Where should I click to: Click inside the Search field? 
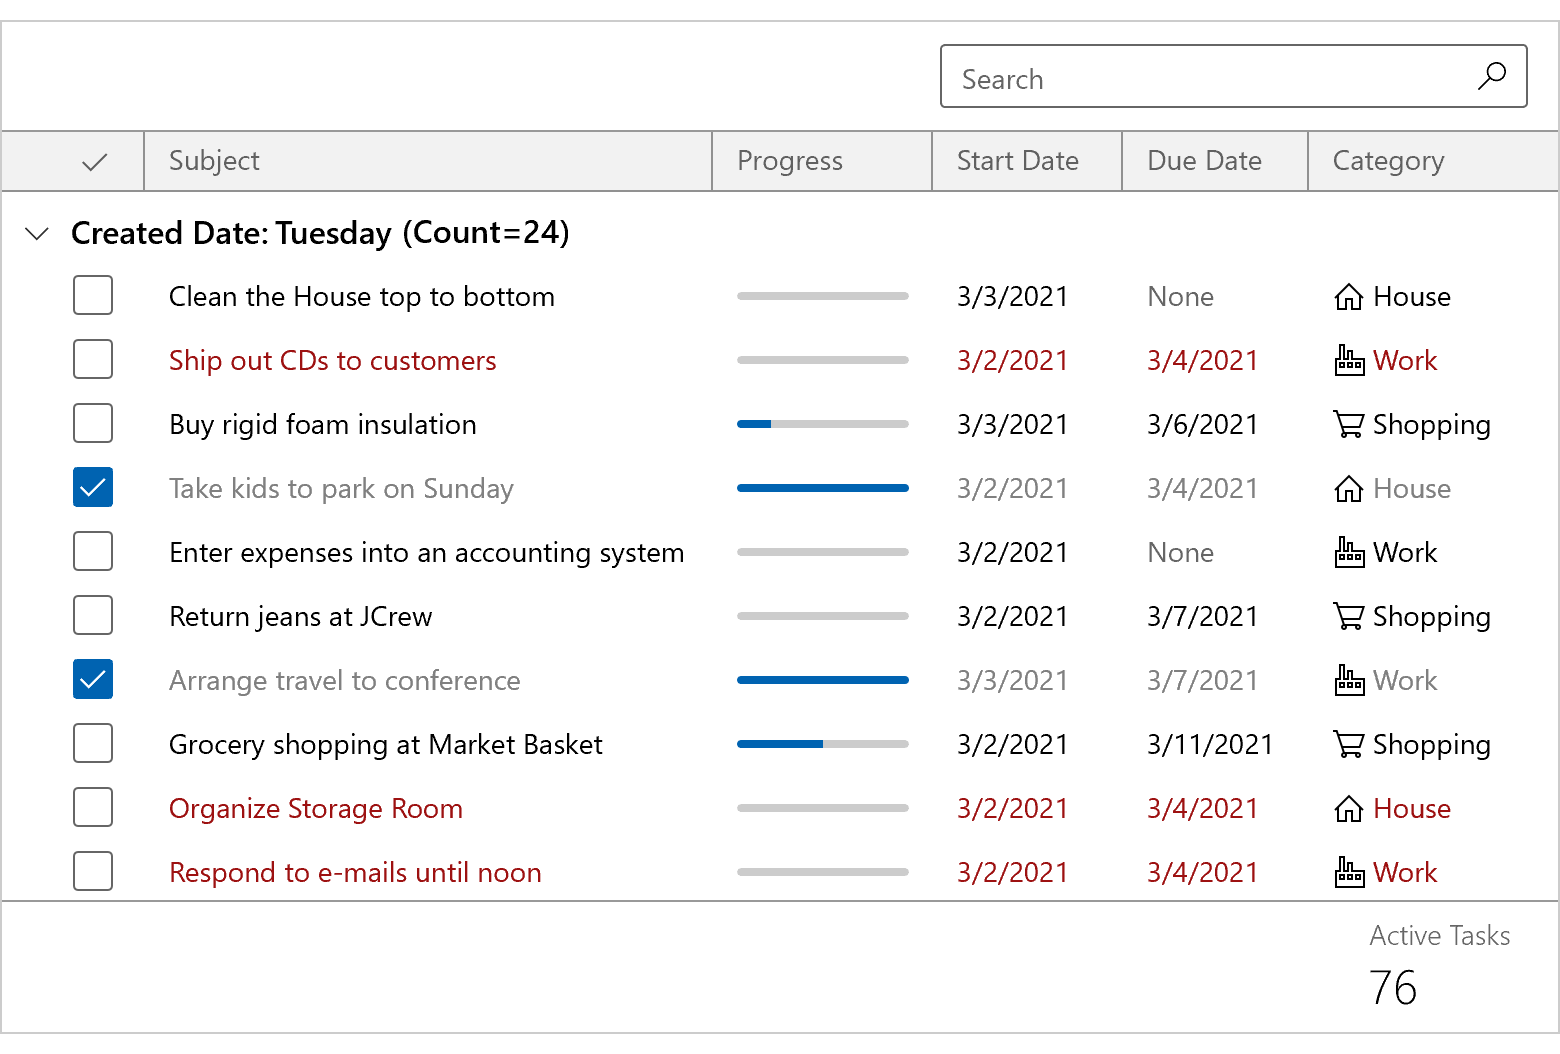(1150, 77)
